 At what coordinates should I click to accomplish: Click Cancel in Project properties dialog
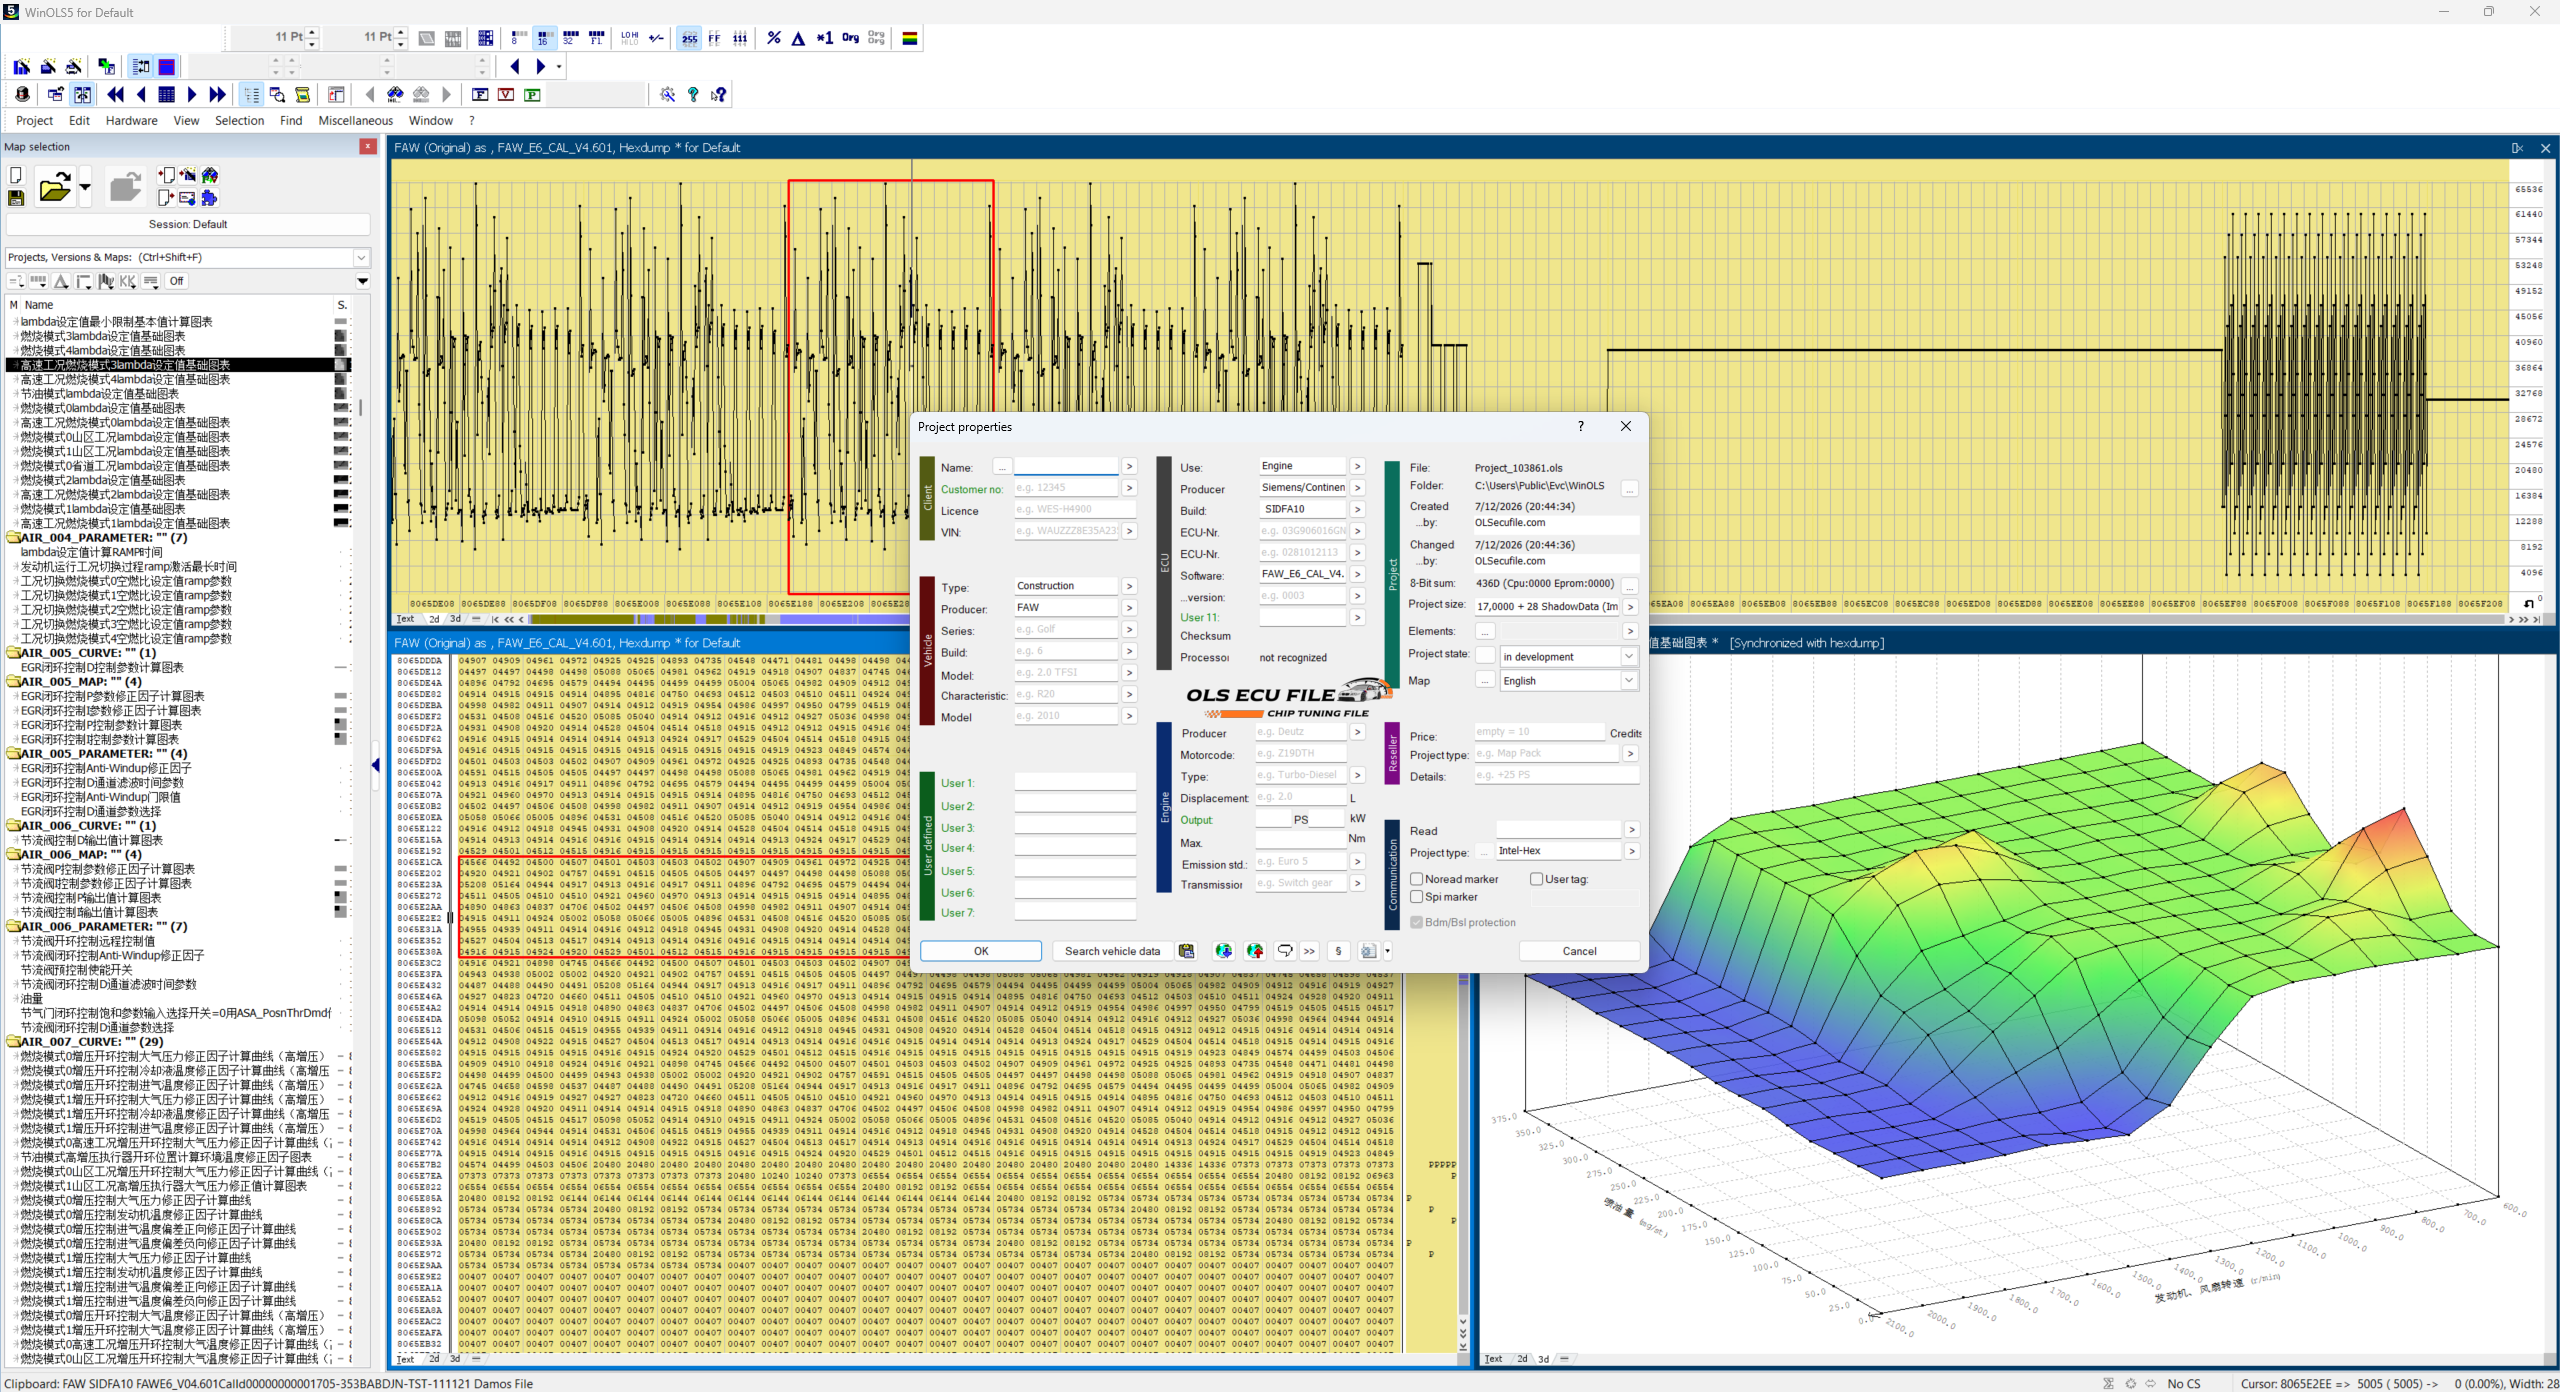tap(1579, 951)
